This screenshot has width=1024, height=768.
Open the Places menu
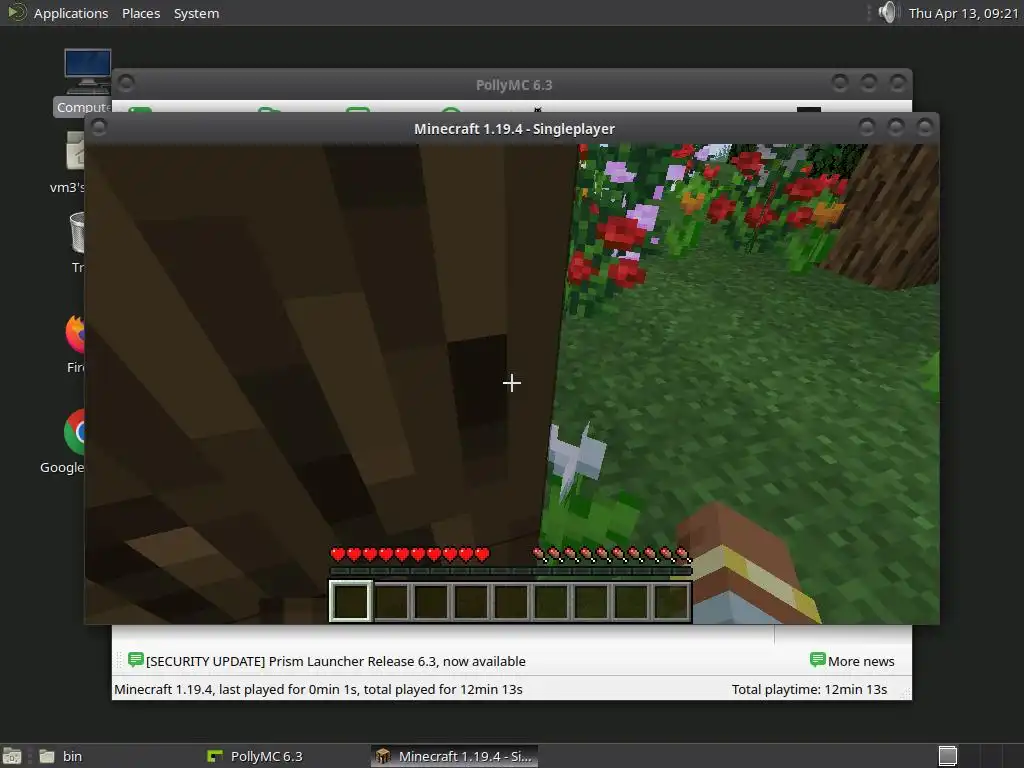pyautogui.click(x=141, y=13)
